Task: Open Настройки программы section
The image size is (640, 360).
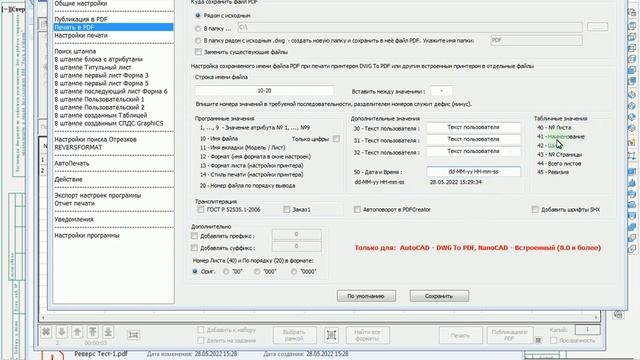Action: [87, 236]
